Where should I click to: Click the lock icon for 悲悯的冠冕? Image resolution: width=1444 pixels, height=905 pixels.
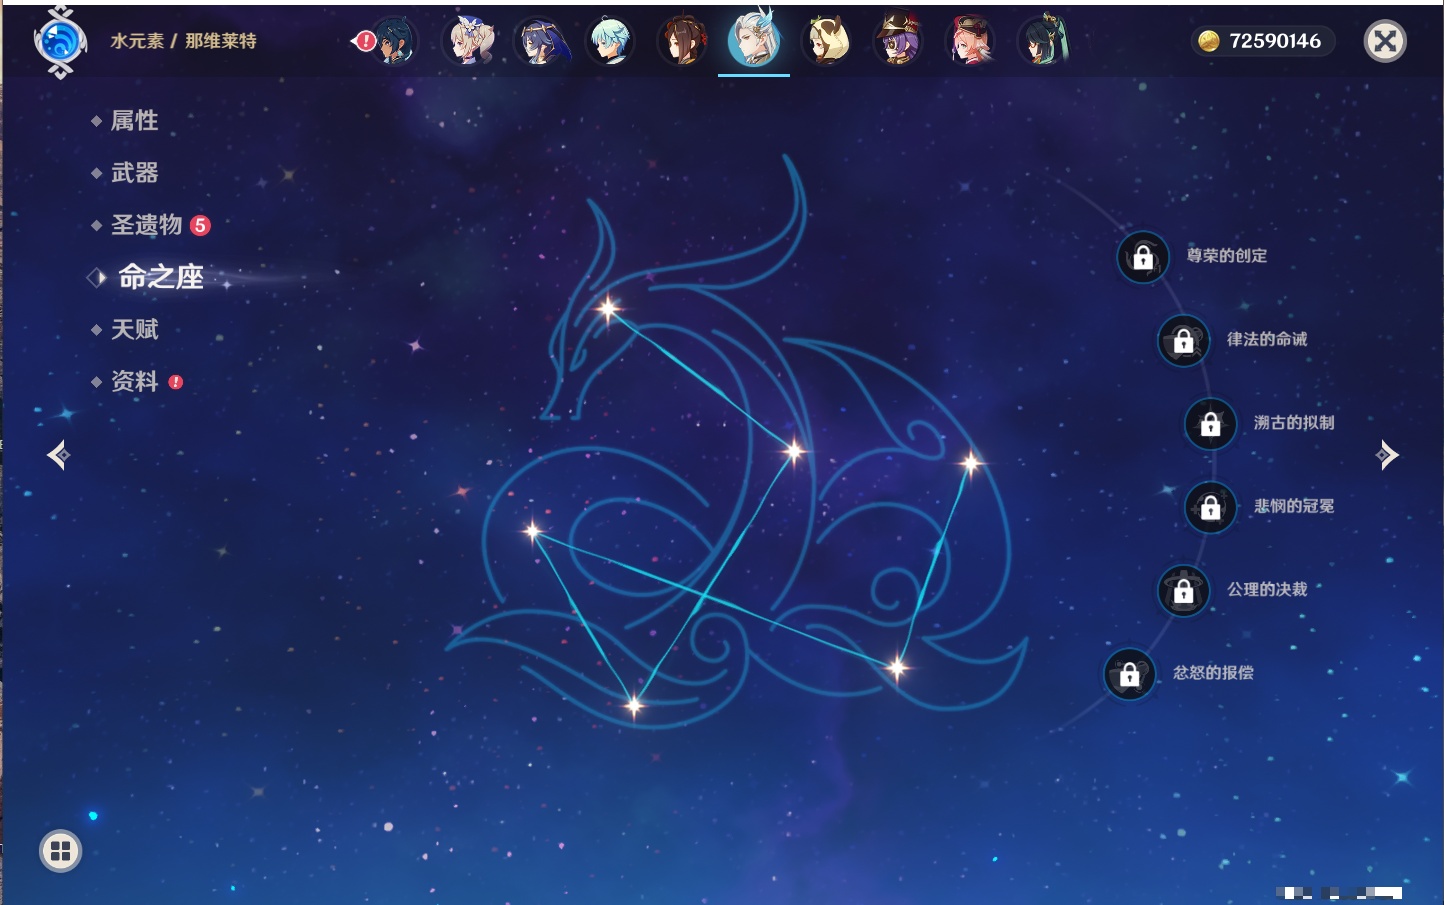click(x=1210, y=507)
